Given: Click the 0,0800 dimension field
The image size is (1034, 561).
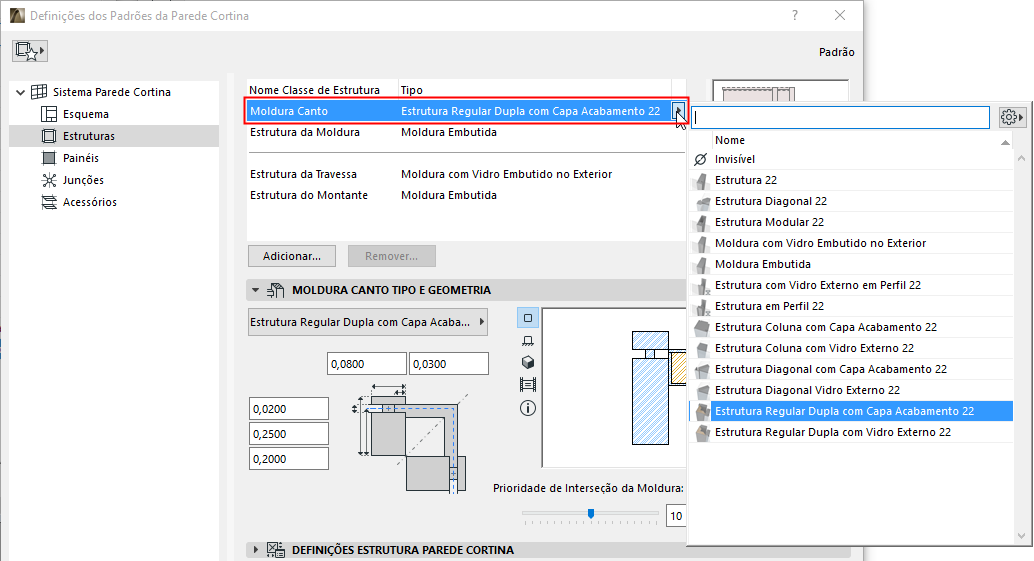Looking at the screenshot, I should 367,364.
